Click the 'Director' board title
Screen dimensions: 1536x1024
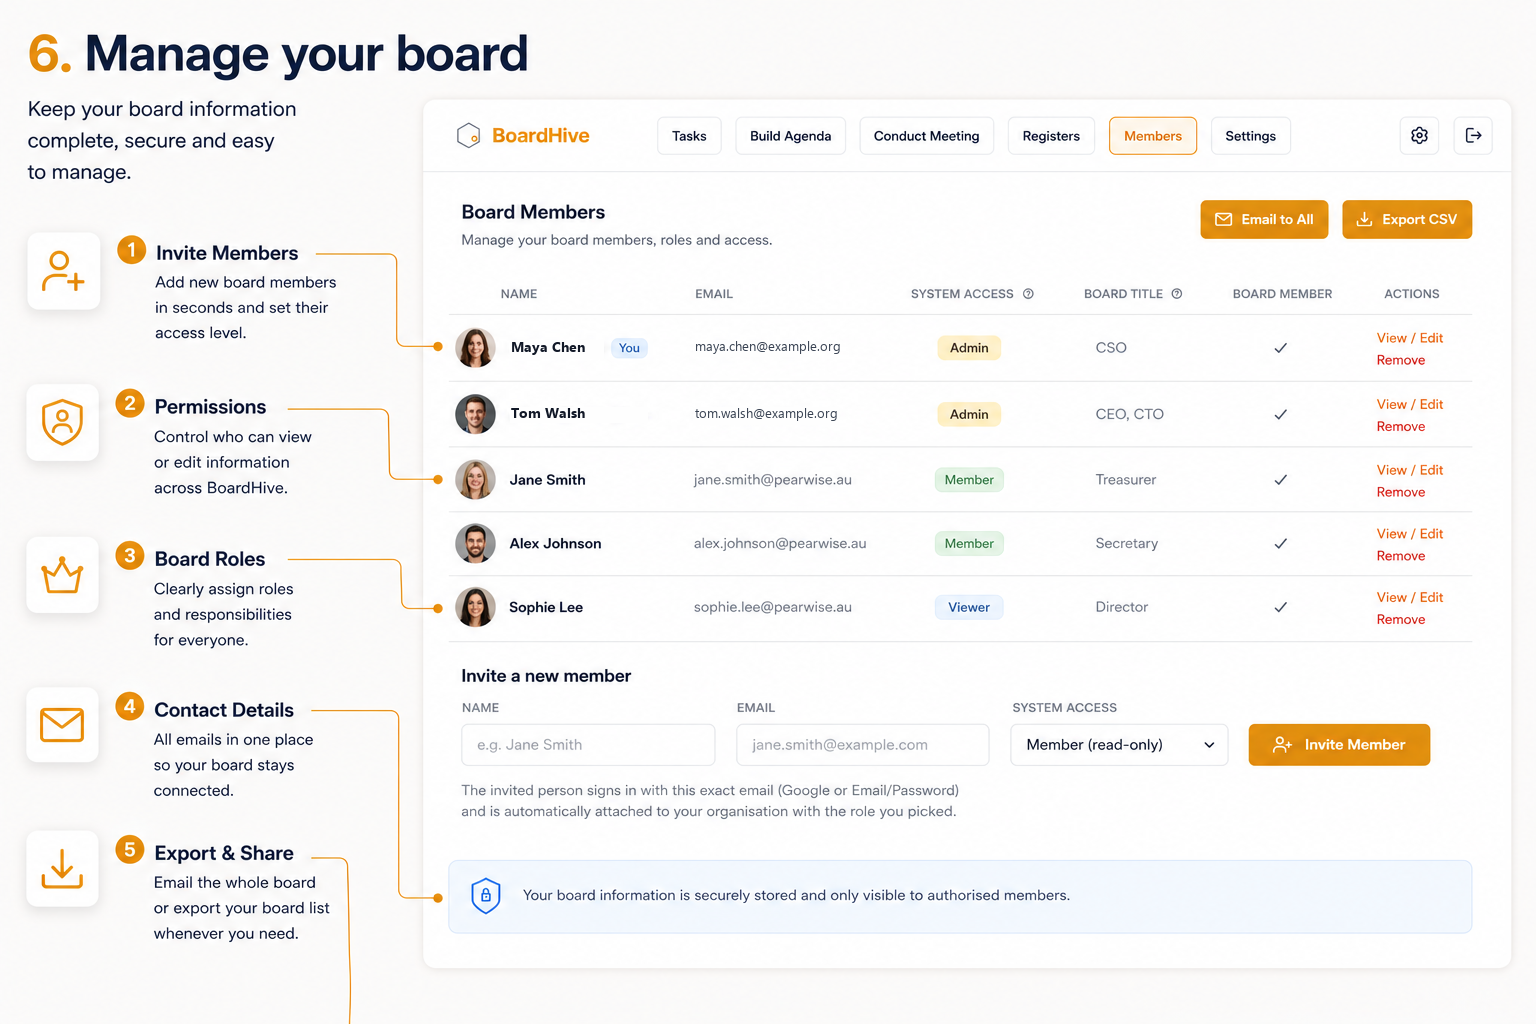point(1122,607)
